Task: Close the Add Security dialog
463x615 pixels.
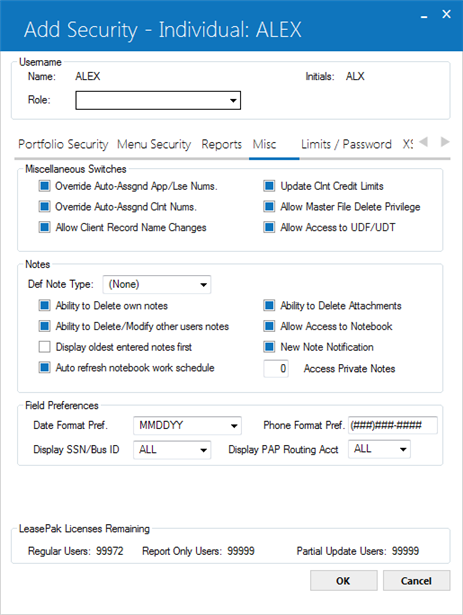Action: pyautogui.click(x=446, y=14)
